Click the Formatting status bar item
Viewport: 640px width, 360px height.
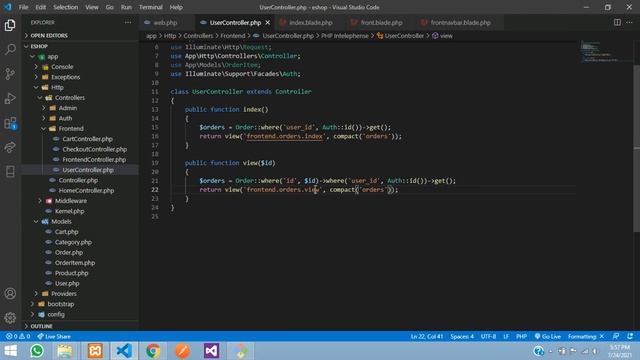point(586,336)
